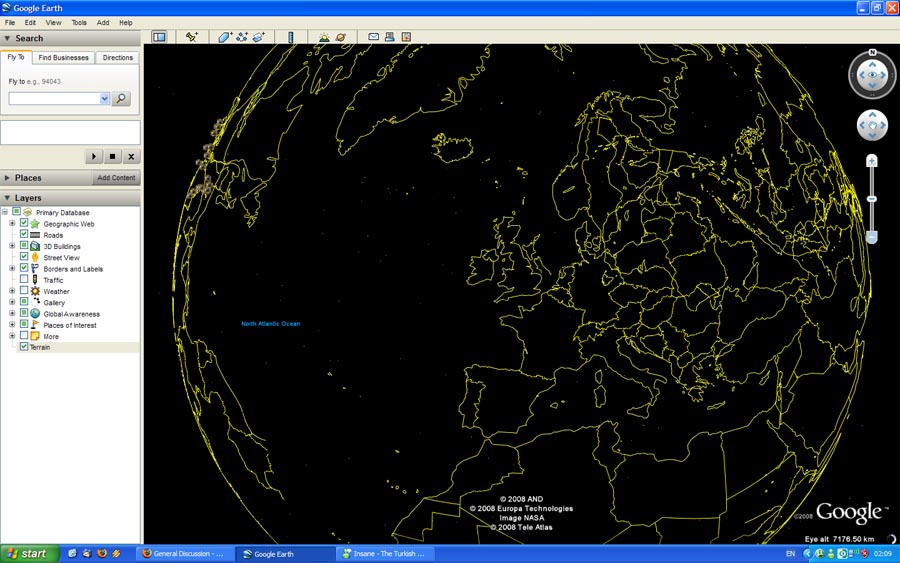The width and height of the screenshot is (900, 563).
Task: Toggle the Geographic Web checkbox
Action: pos(24,223)
